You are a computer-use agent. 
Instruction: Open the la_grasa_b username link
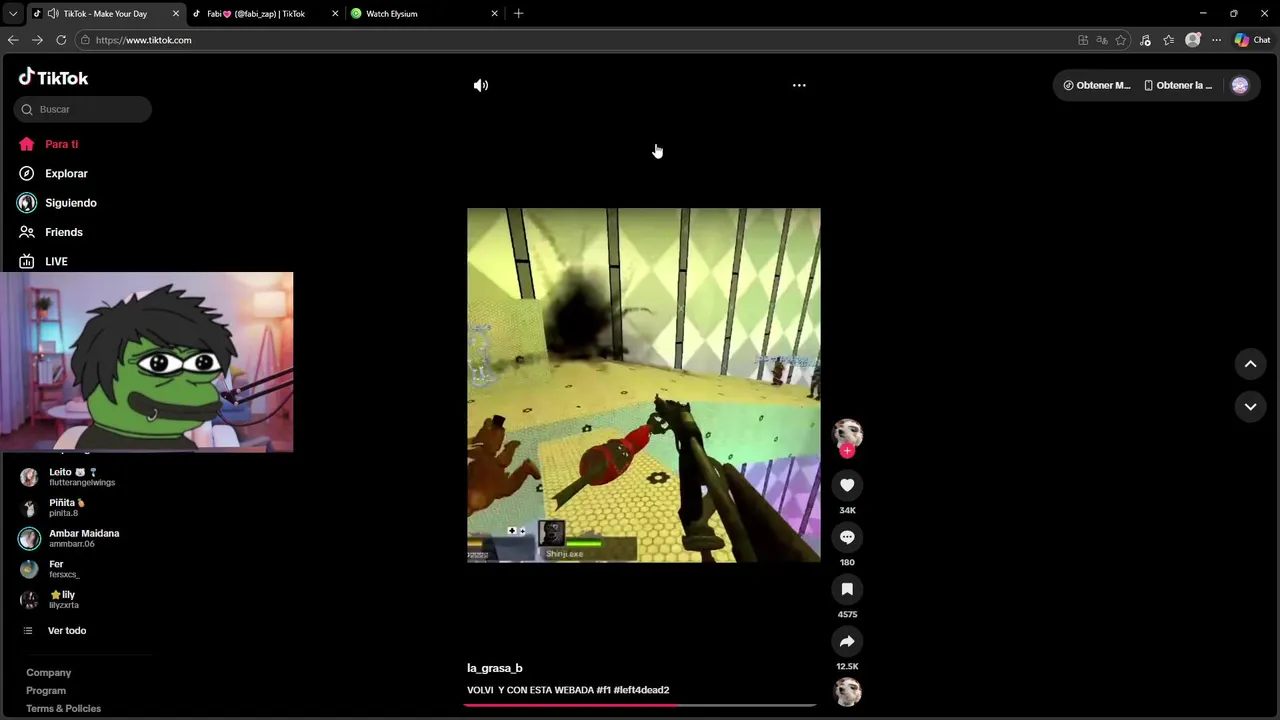point(495,668)
